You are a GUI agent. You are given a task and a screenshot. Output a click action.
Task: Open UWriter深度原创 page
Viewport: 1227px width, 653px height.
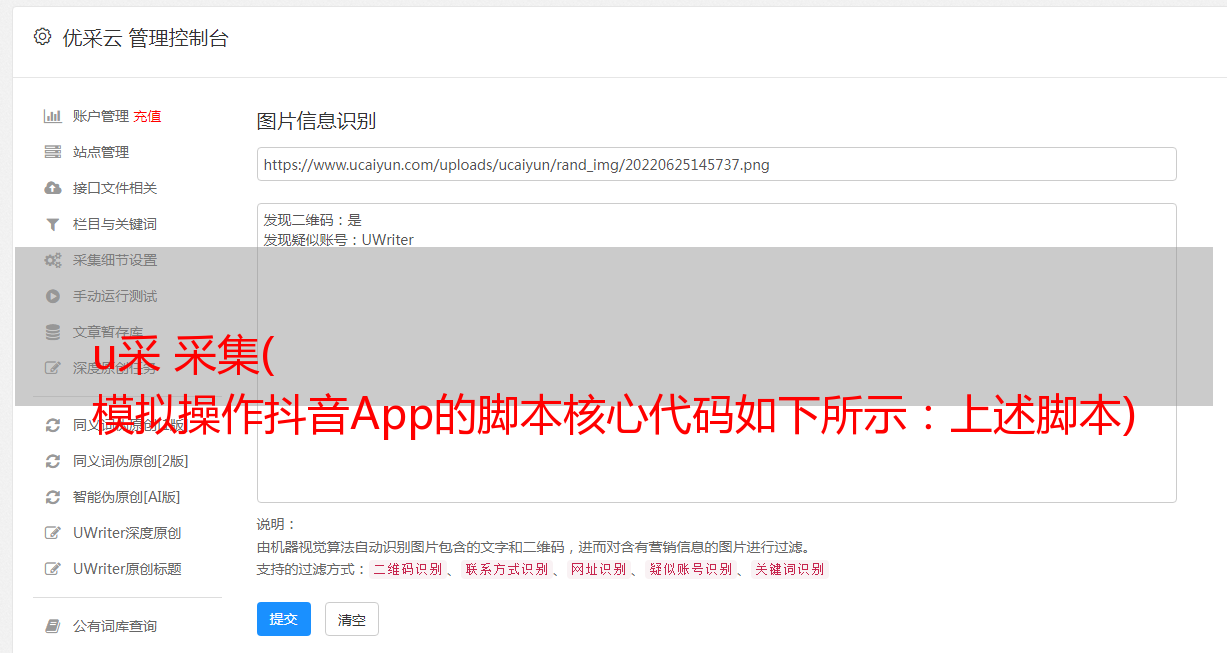[127, 533]
